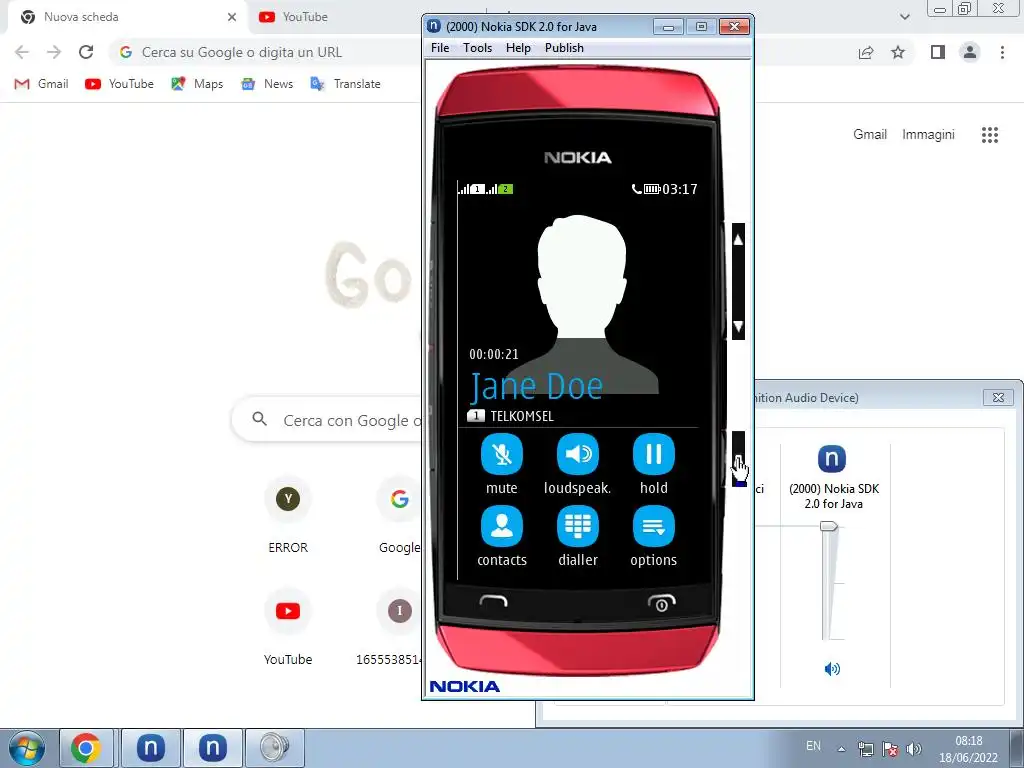Open Google shortcut tile
This screenshot has width=1024, height=768.
(x=400, y=516)
